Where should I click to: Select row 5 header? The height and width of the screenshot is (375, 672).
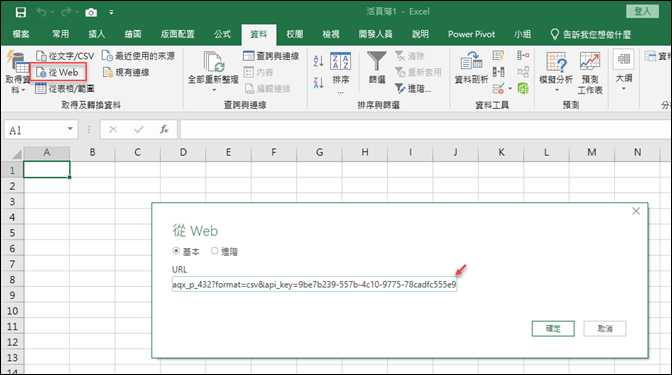tap(12, 233)
